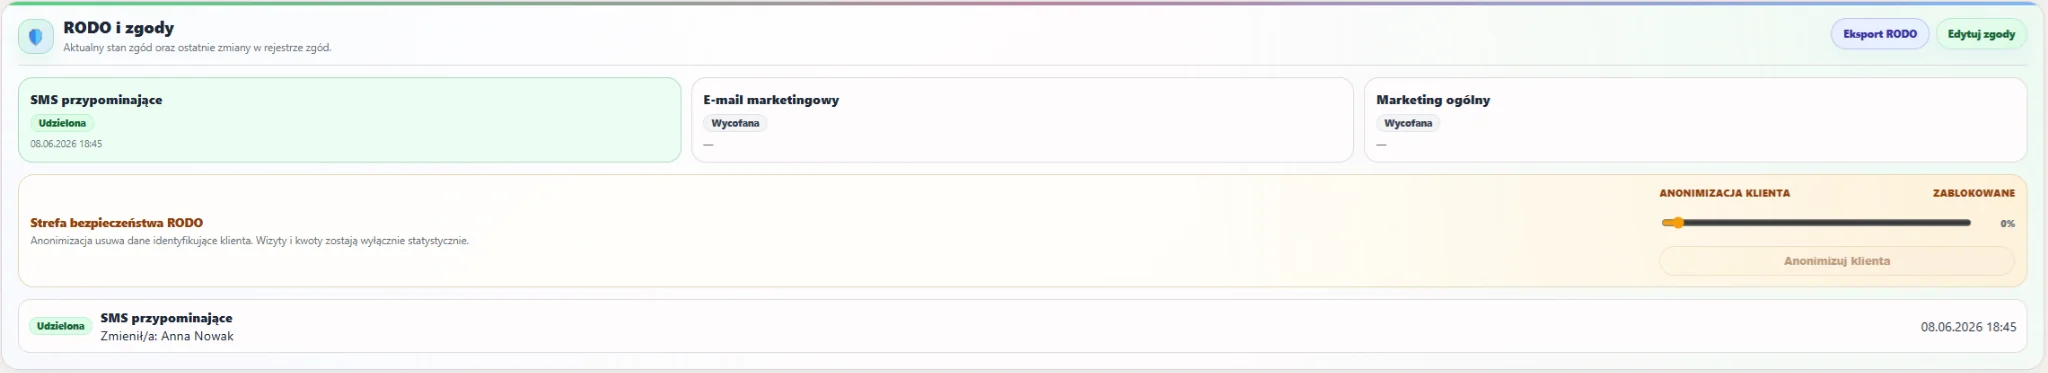The image size is (2048, 373).
Task: Click the 0% slider value label
Action: [2007, 224]
